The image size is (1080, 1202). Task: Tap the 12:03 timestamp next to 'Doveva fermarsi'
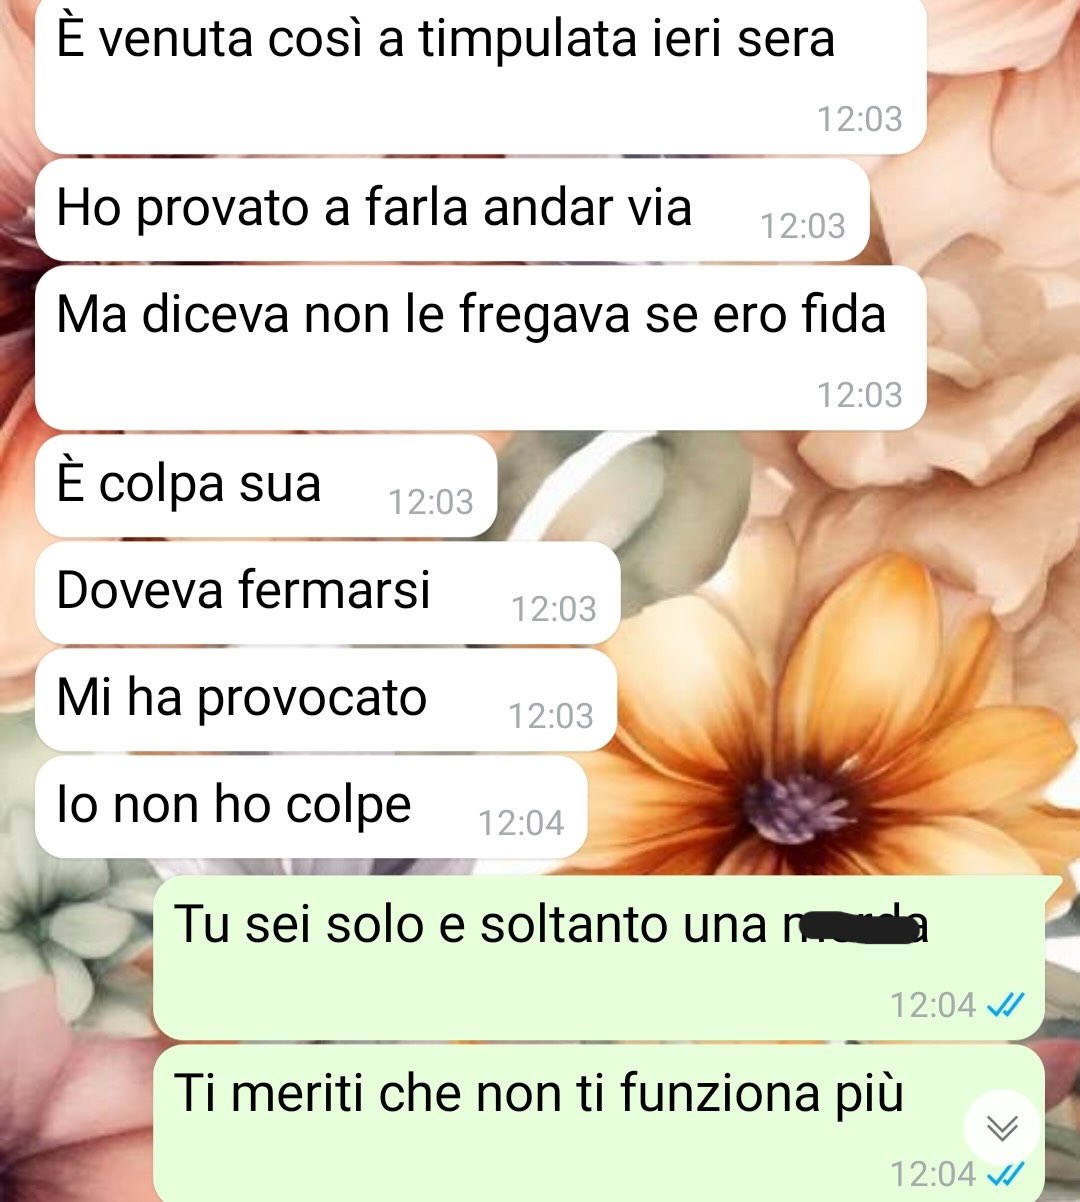click(x=554, y=609)
